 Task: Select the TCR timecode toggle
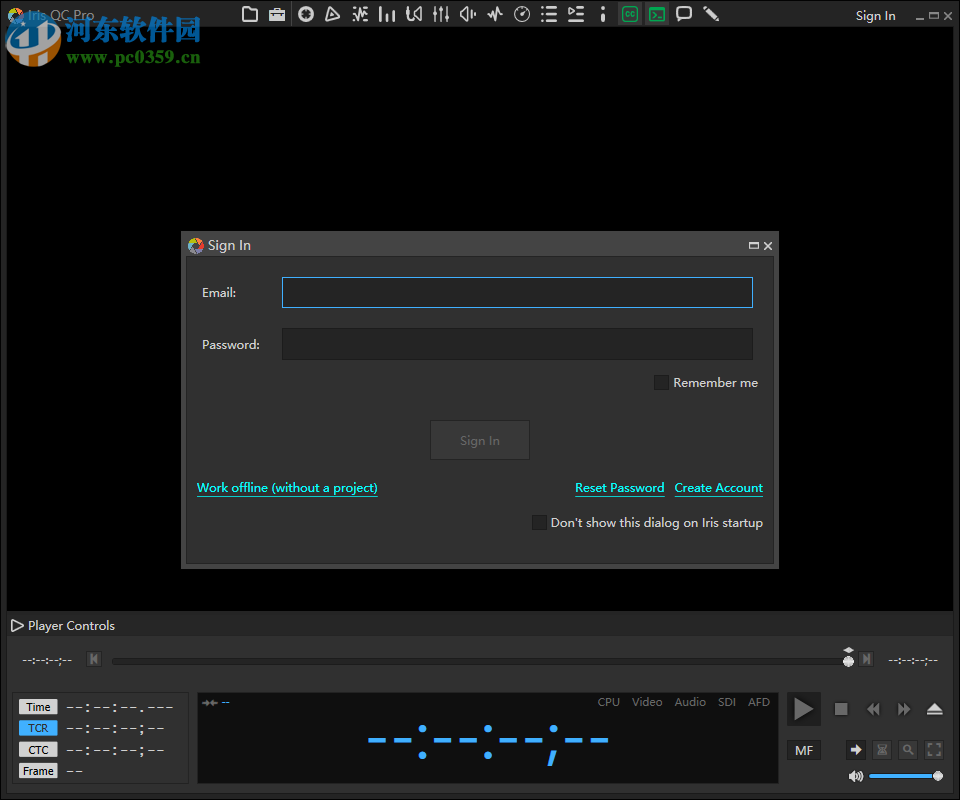point(38,728)
